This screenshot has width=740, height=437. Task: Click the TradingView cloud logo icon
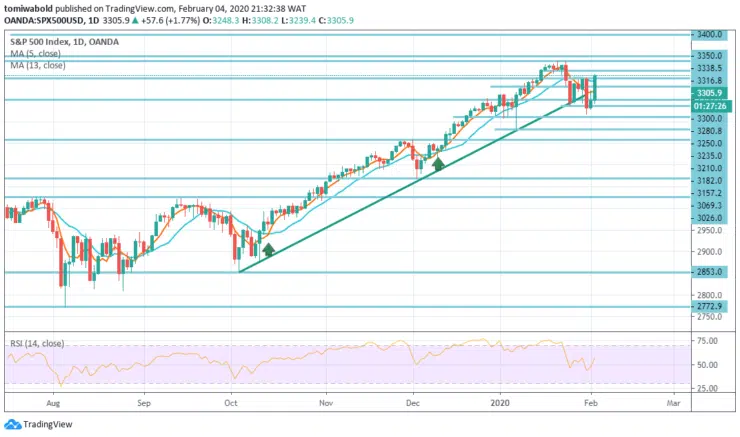[x=12, y=422]
